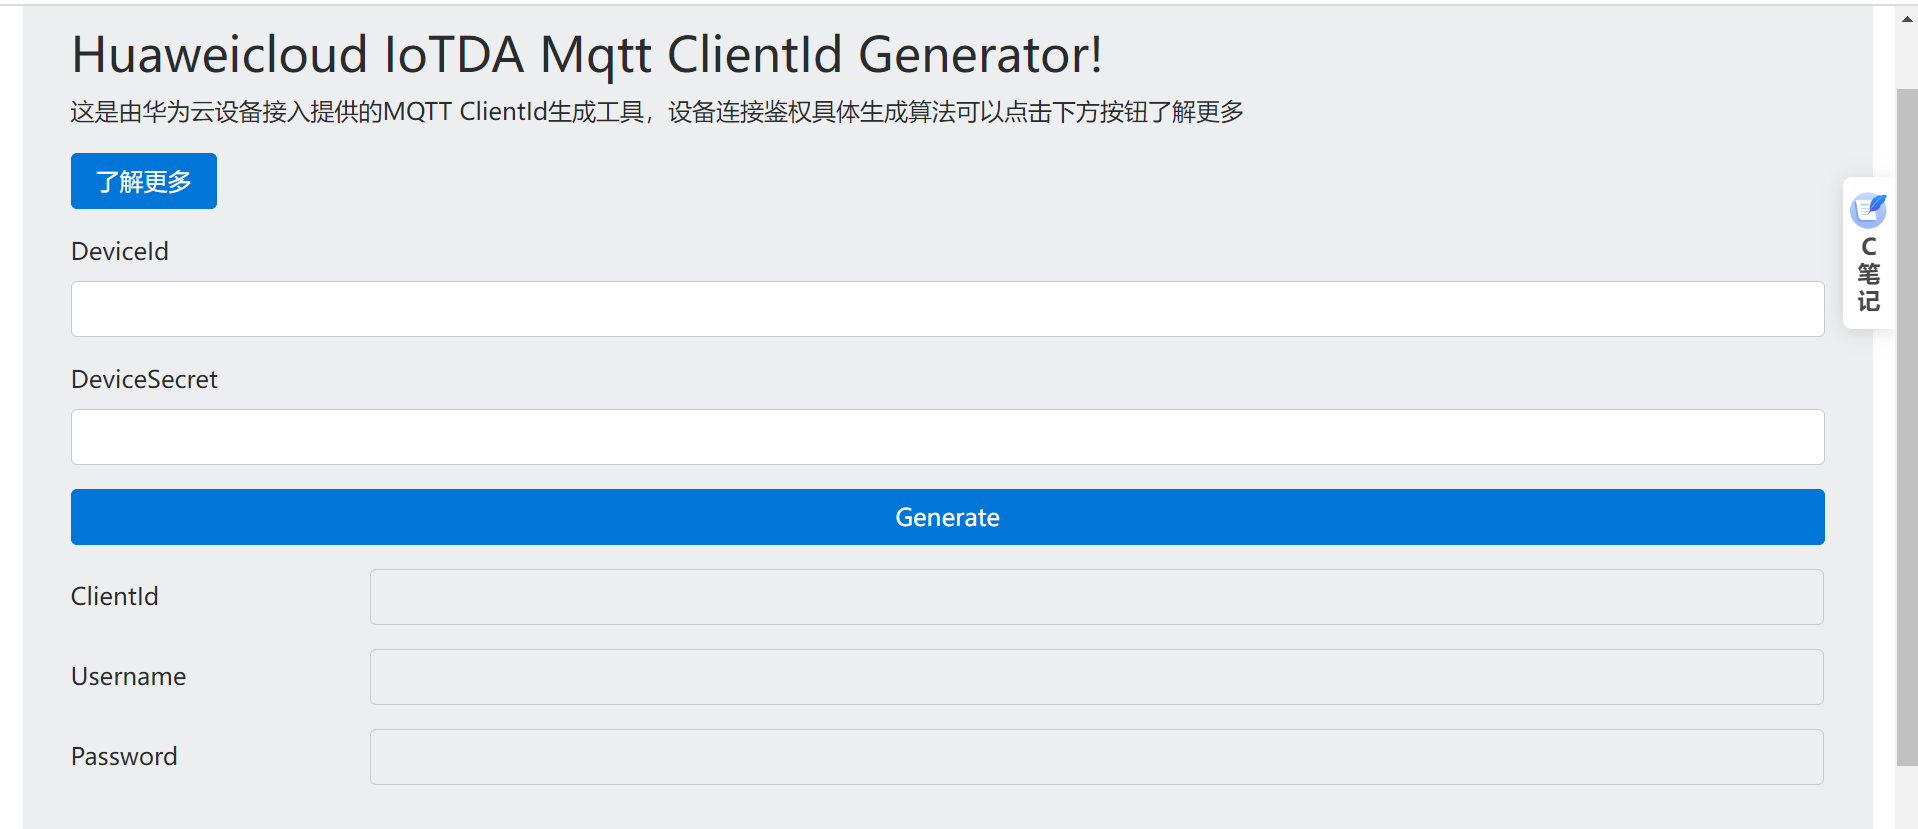Select the Password output field
Viewport: 1918px width, 829px height.
1096,757
